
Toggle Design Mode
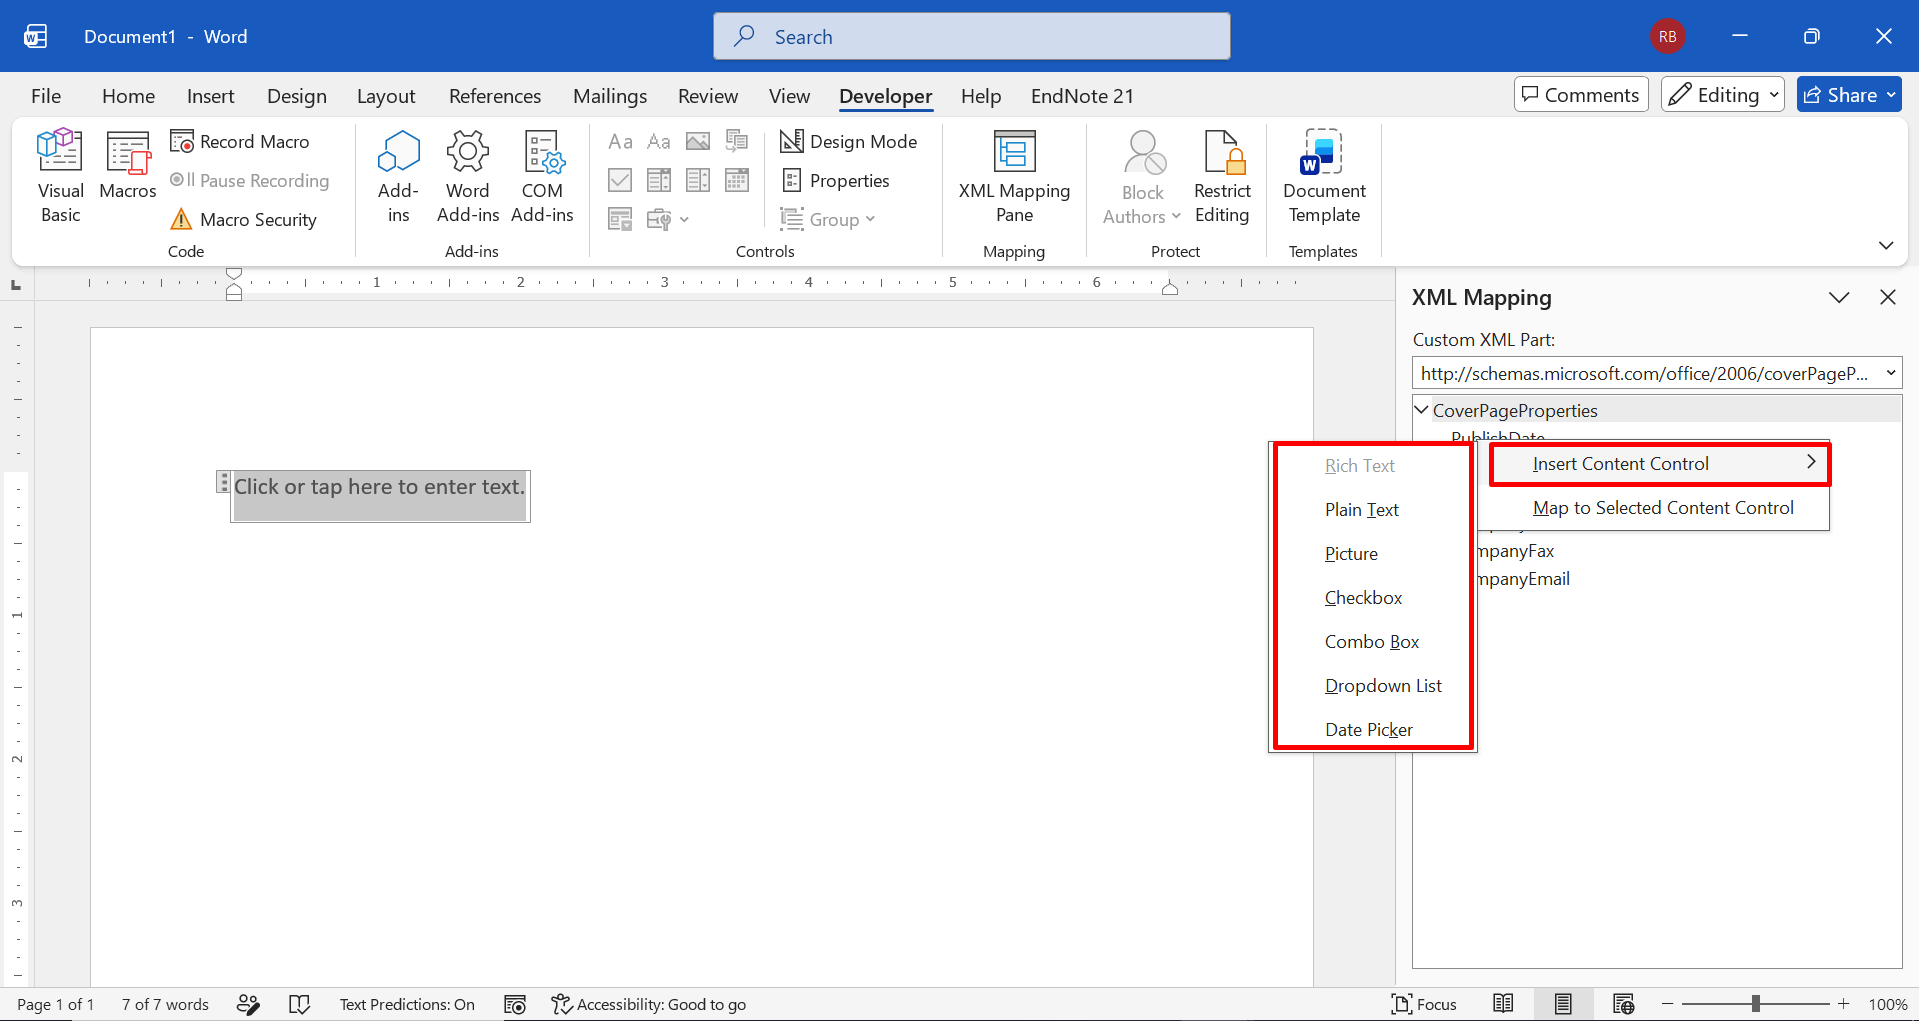pos(848,141)
